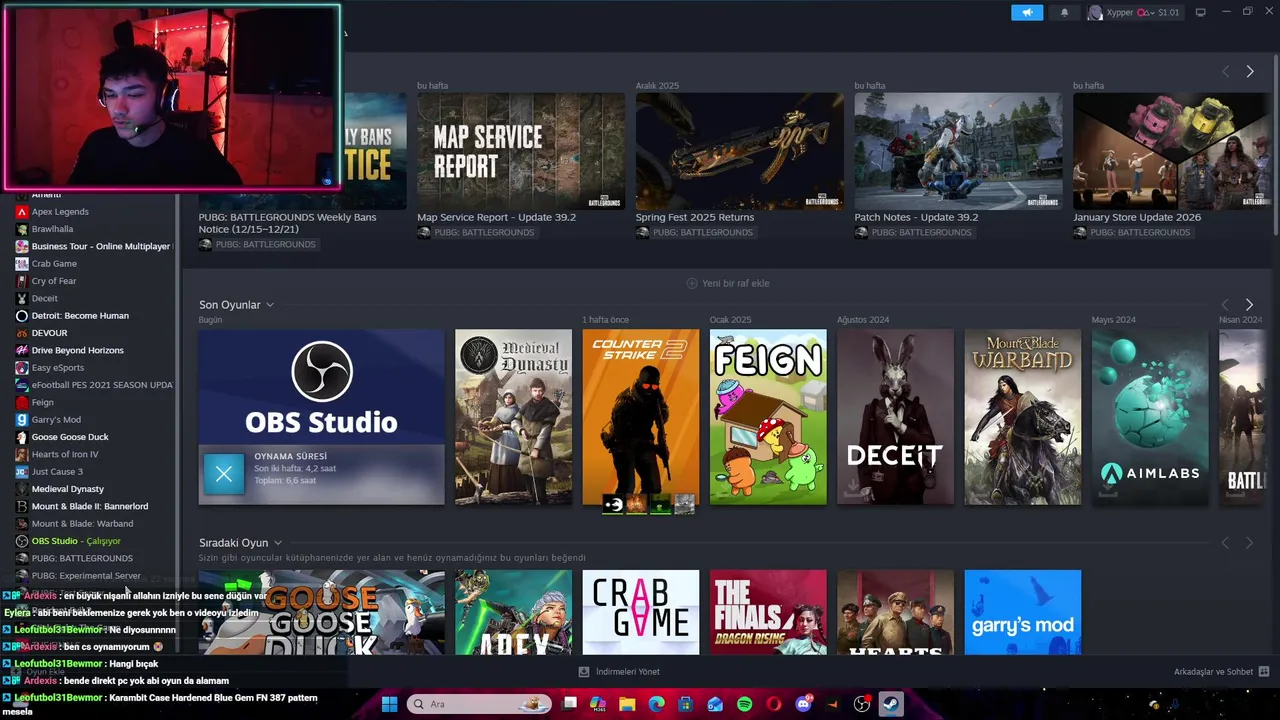Click the taskbar Ara search box
The image size is (1280, 720).
coord(480,704)
